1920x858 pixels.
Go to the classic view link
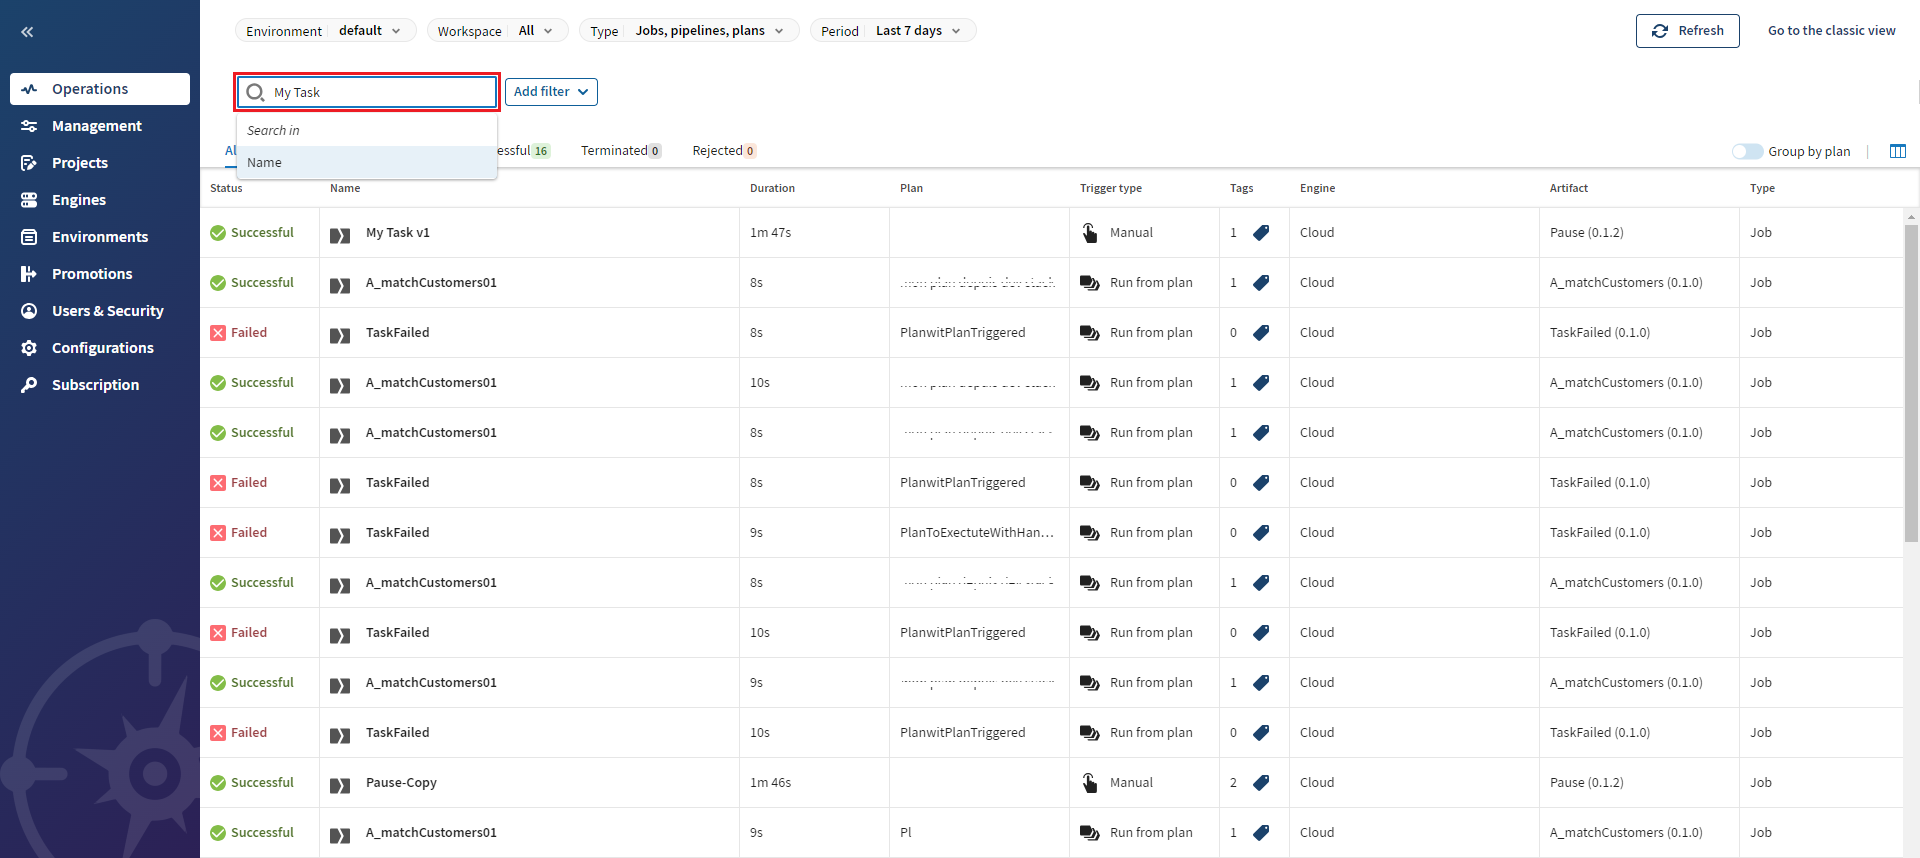point(1831,31)
